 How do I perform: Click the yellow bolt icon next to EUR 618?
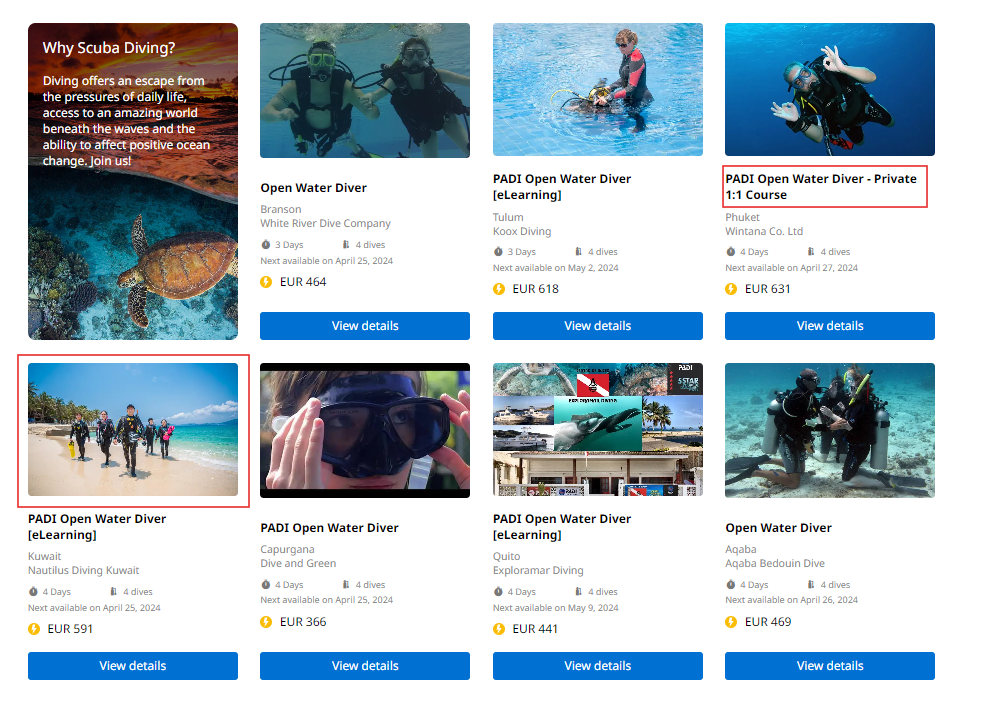pyautogui.click(x=499, y=289)
